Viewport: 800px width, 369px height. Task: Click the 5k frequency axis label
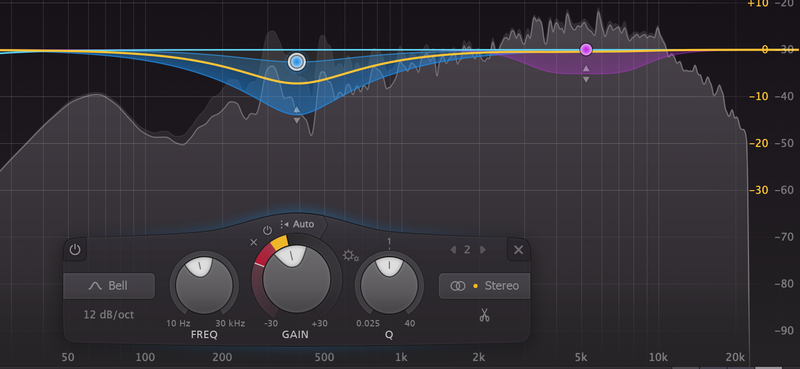click(581, 357)
